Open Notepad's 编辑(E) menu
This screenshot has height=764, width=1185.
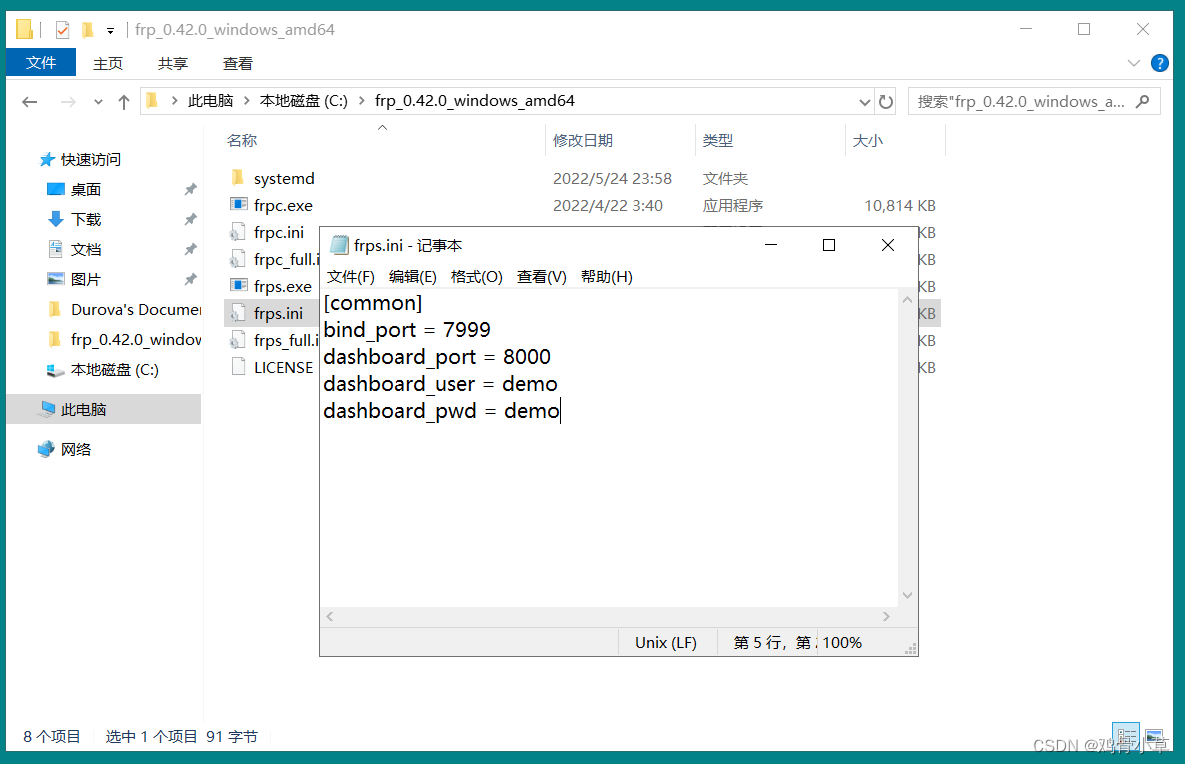413,277
